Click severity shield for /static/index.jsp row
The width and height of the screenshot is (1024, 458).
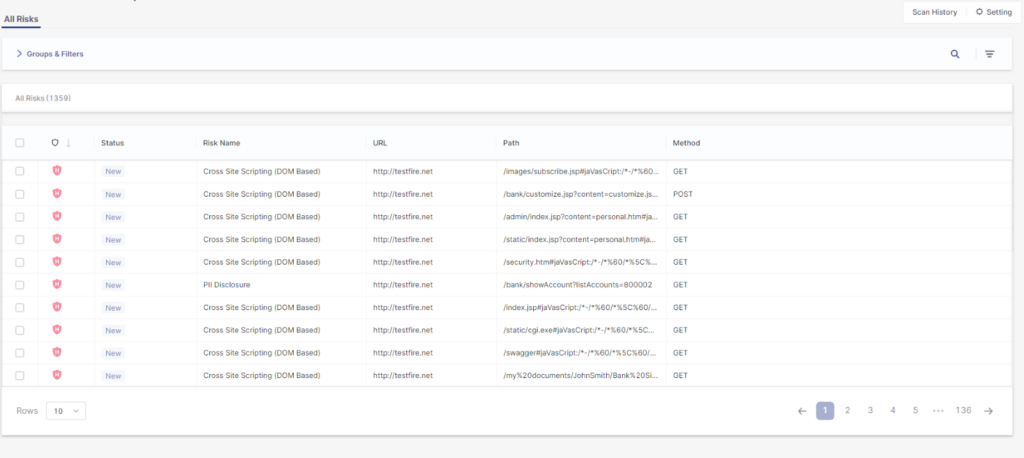point(57,239)
